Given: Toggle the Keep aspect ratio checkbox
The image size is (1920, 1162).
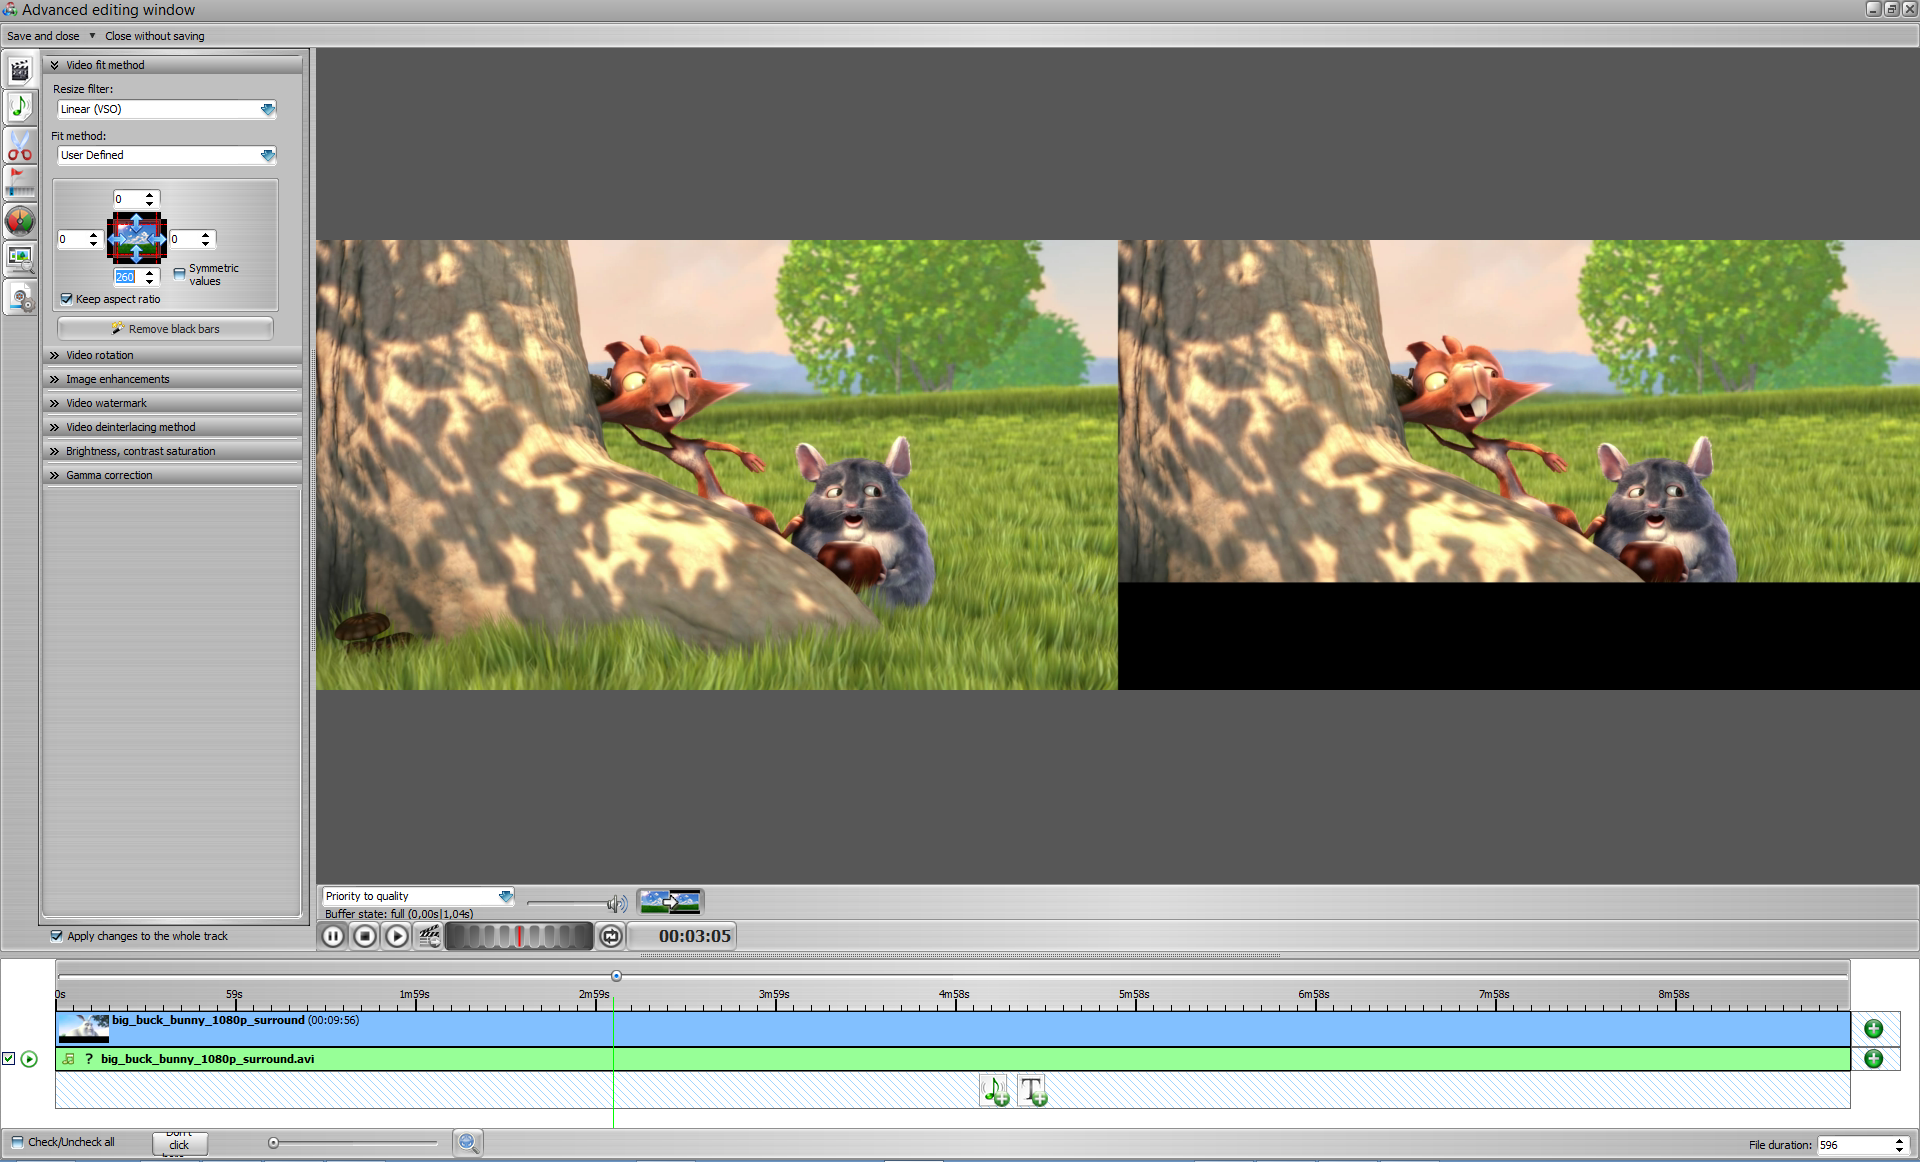Looking at the screenshot, I should click(x=66, y=299).
